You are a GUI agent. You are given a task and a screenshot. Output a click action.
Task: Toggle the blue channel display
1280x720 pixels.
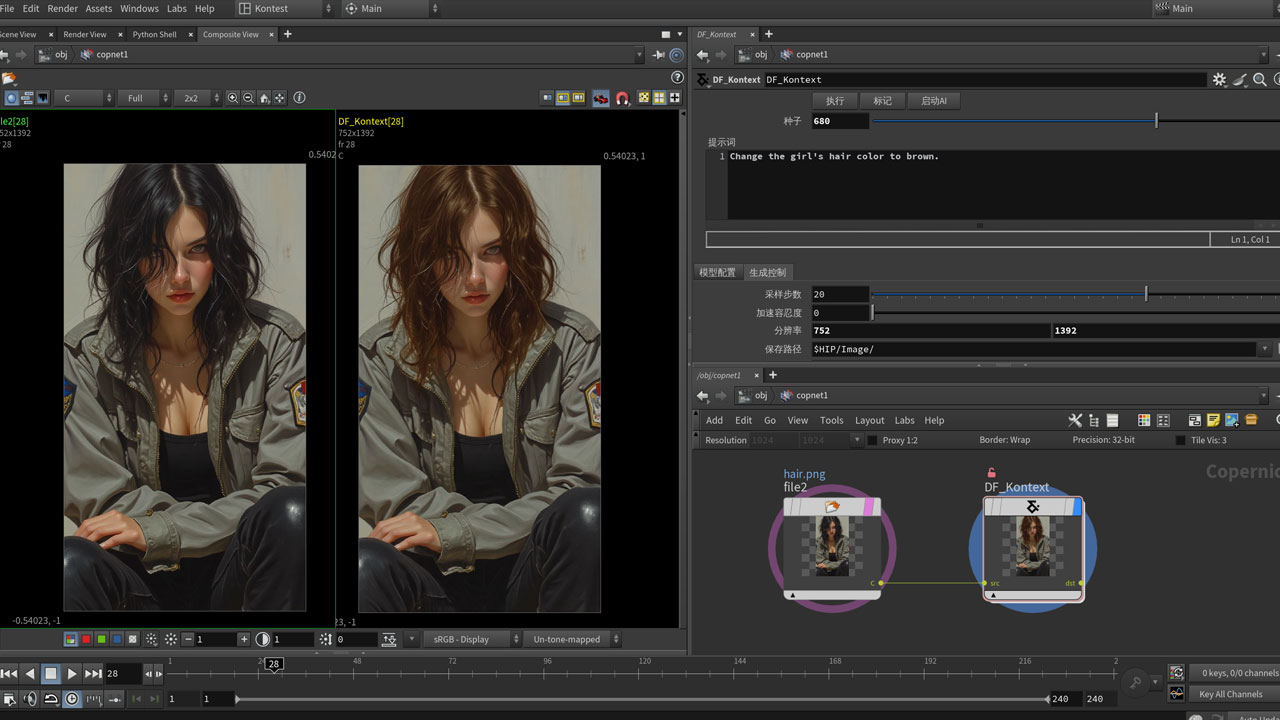[x=118, y=639]
